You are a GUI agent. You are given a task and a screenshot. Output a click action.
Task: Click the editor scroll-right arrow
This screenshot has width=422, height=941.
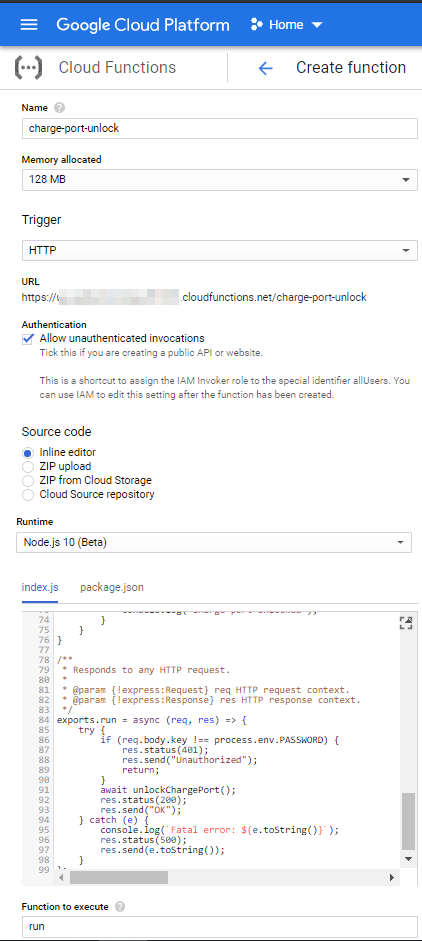391,877
